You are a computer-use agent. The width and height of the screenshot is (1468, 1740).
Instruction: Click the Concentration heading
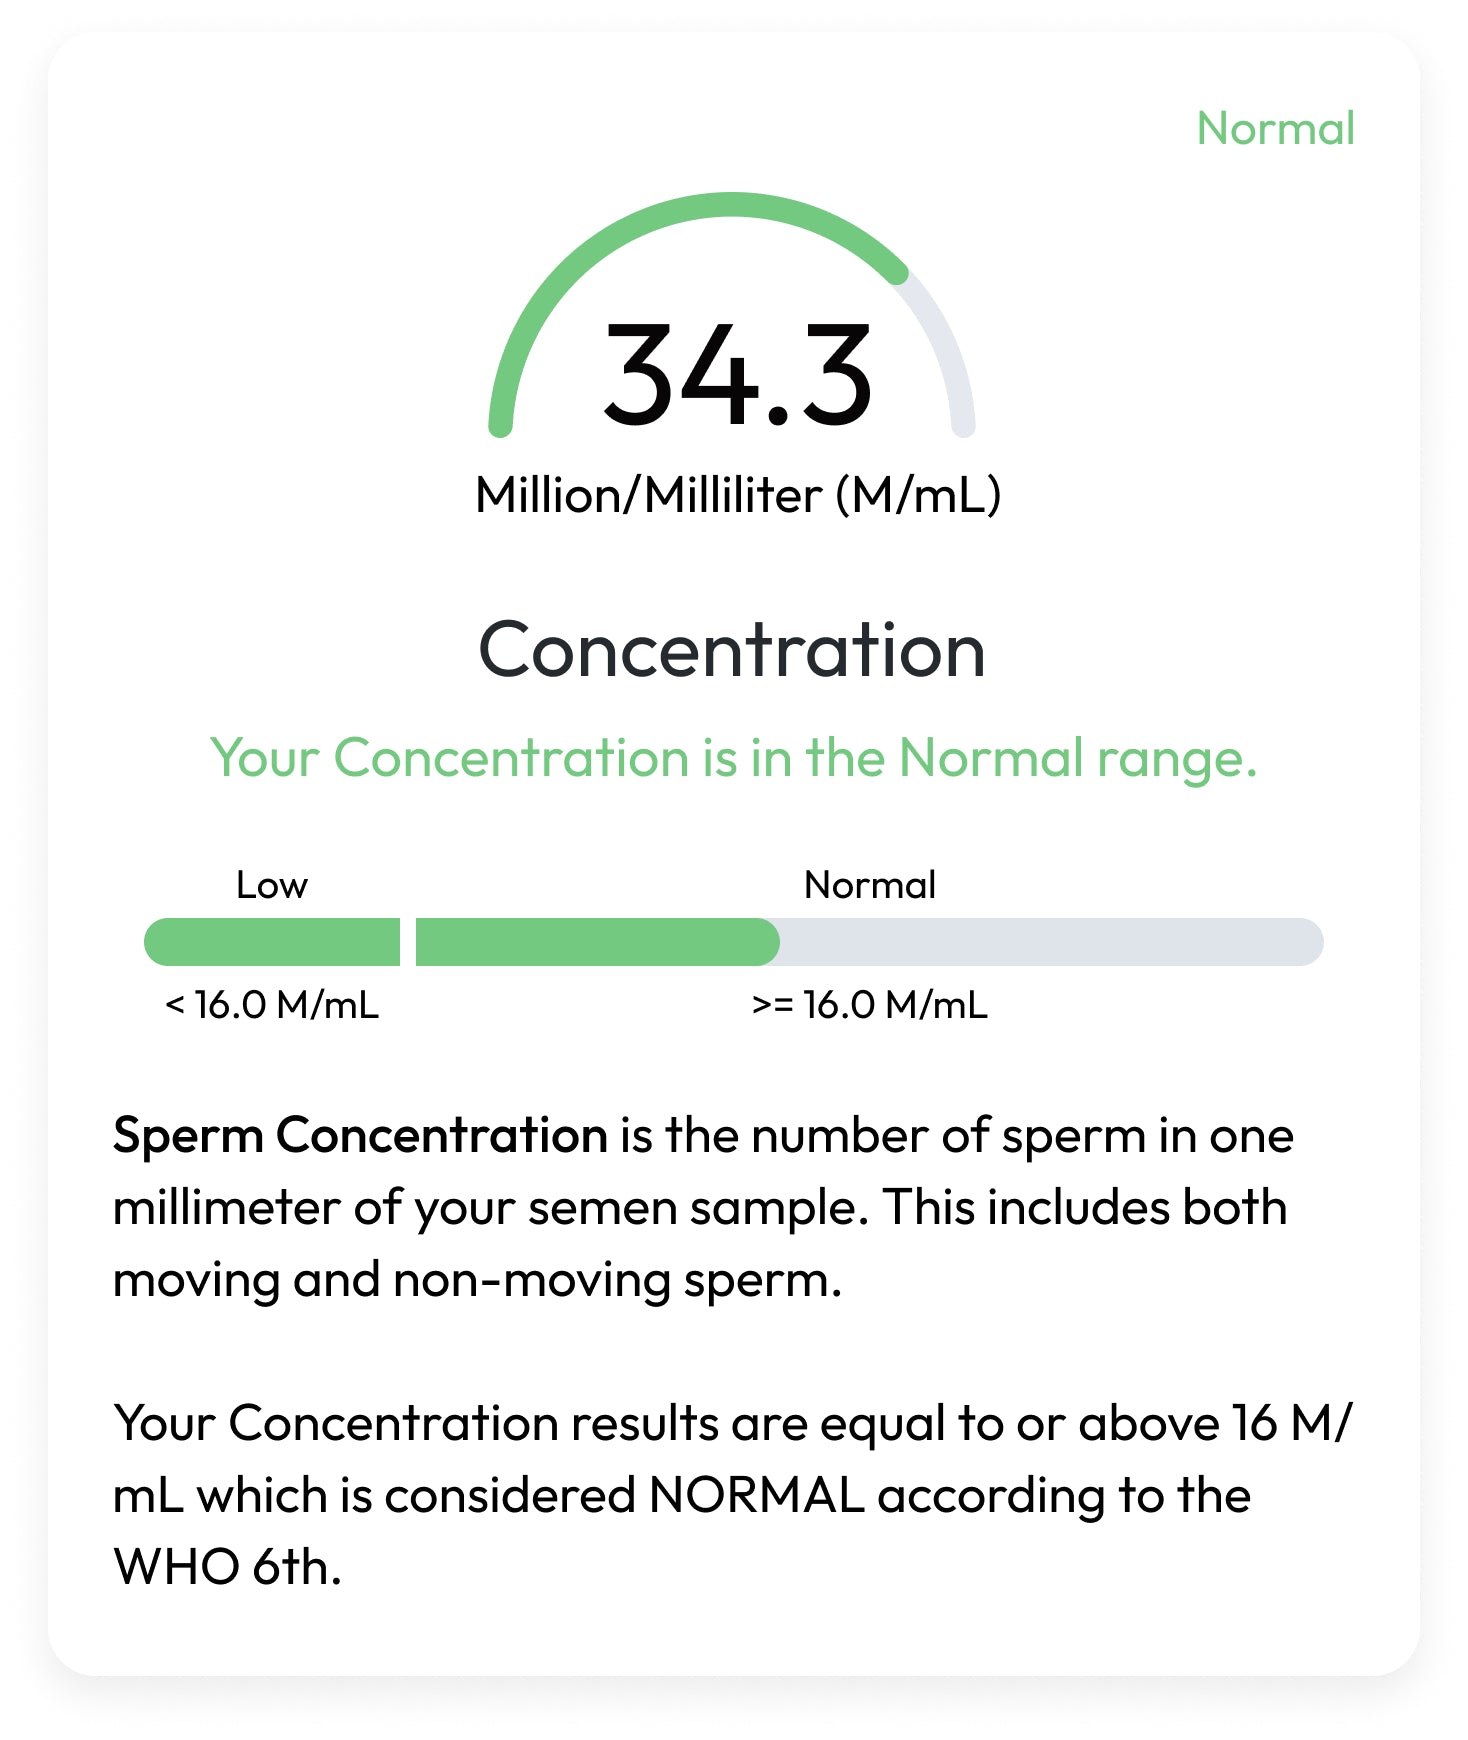(x=732, y=651)
